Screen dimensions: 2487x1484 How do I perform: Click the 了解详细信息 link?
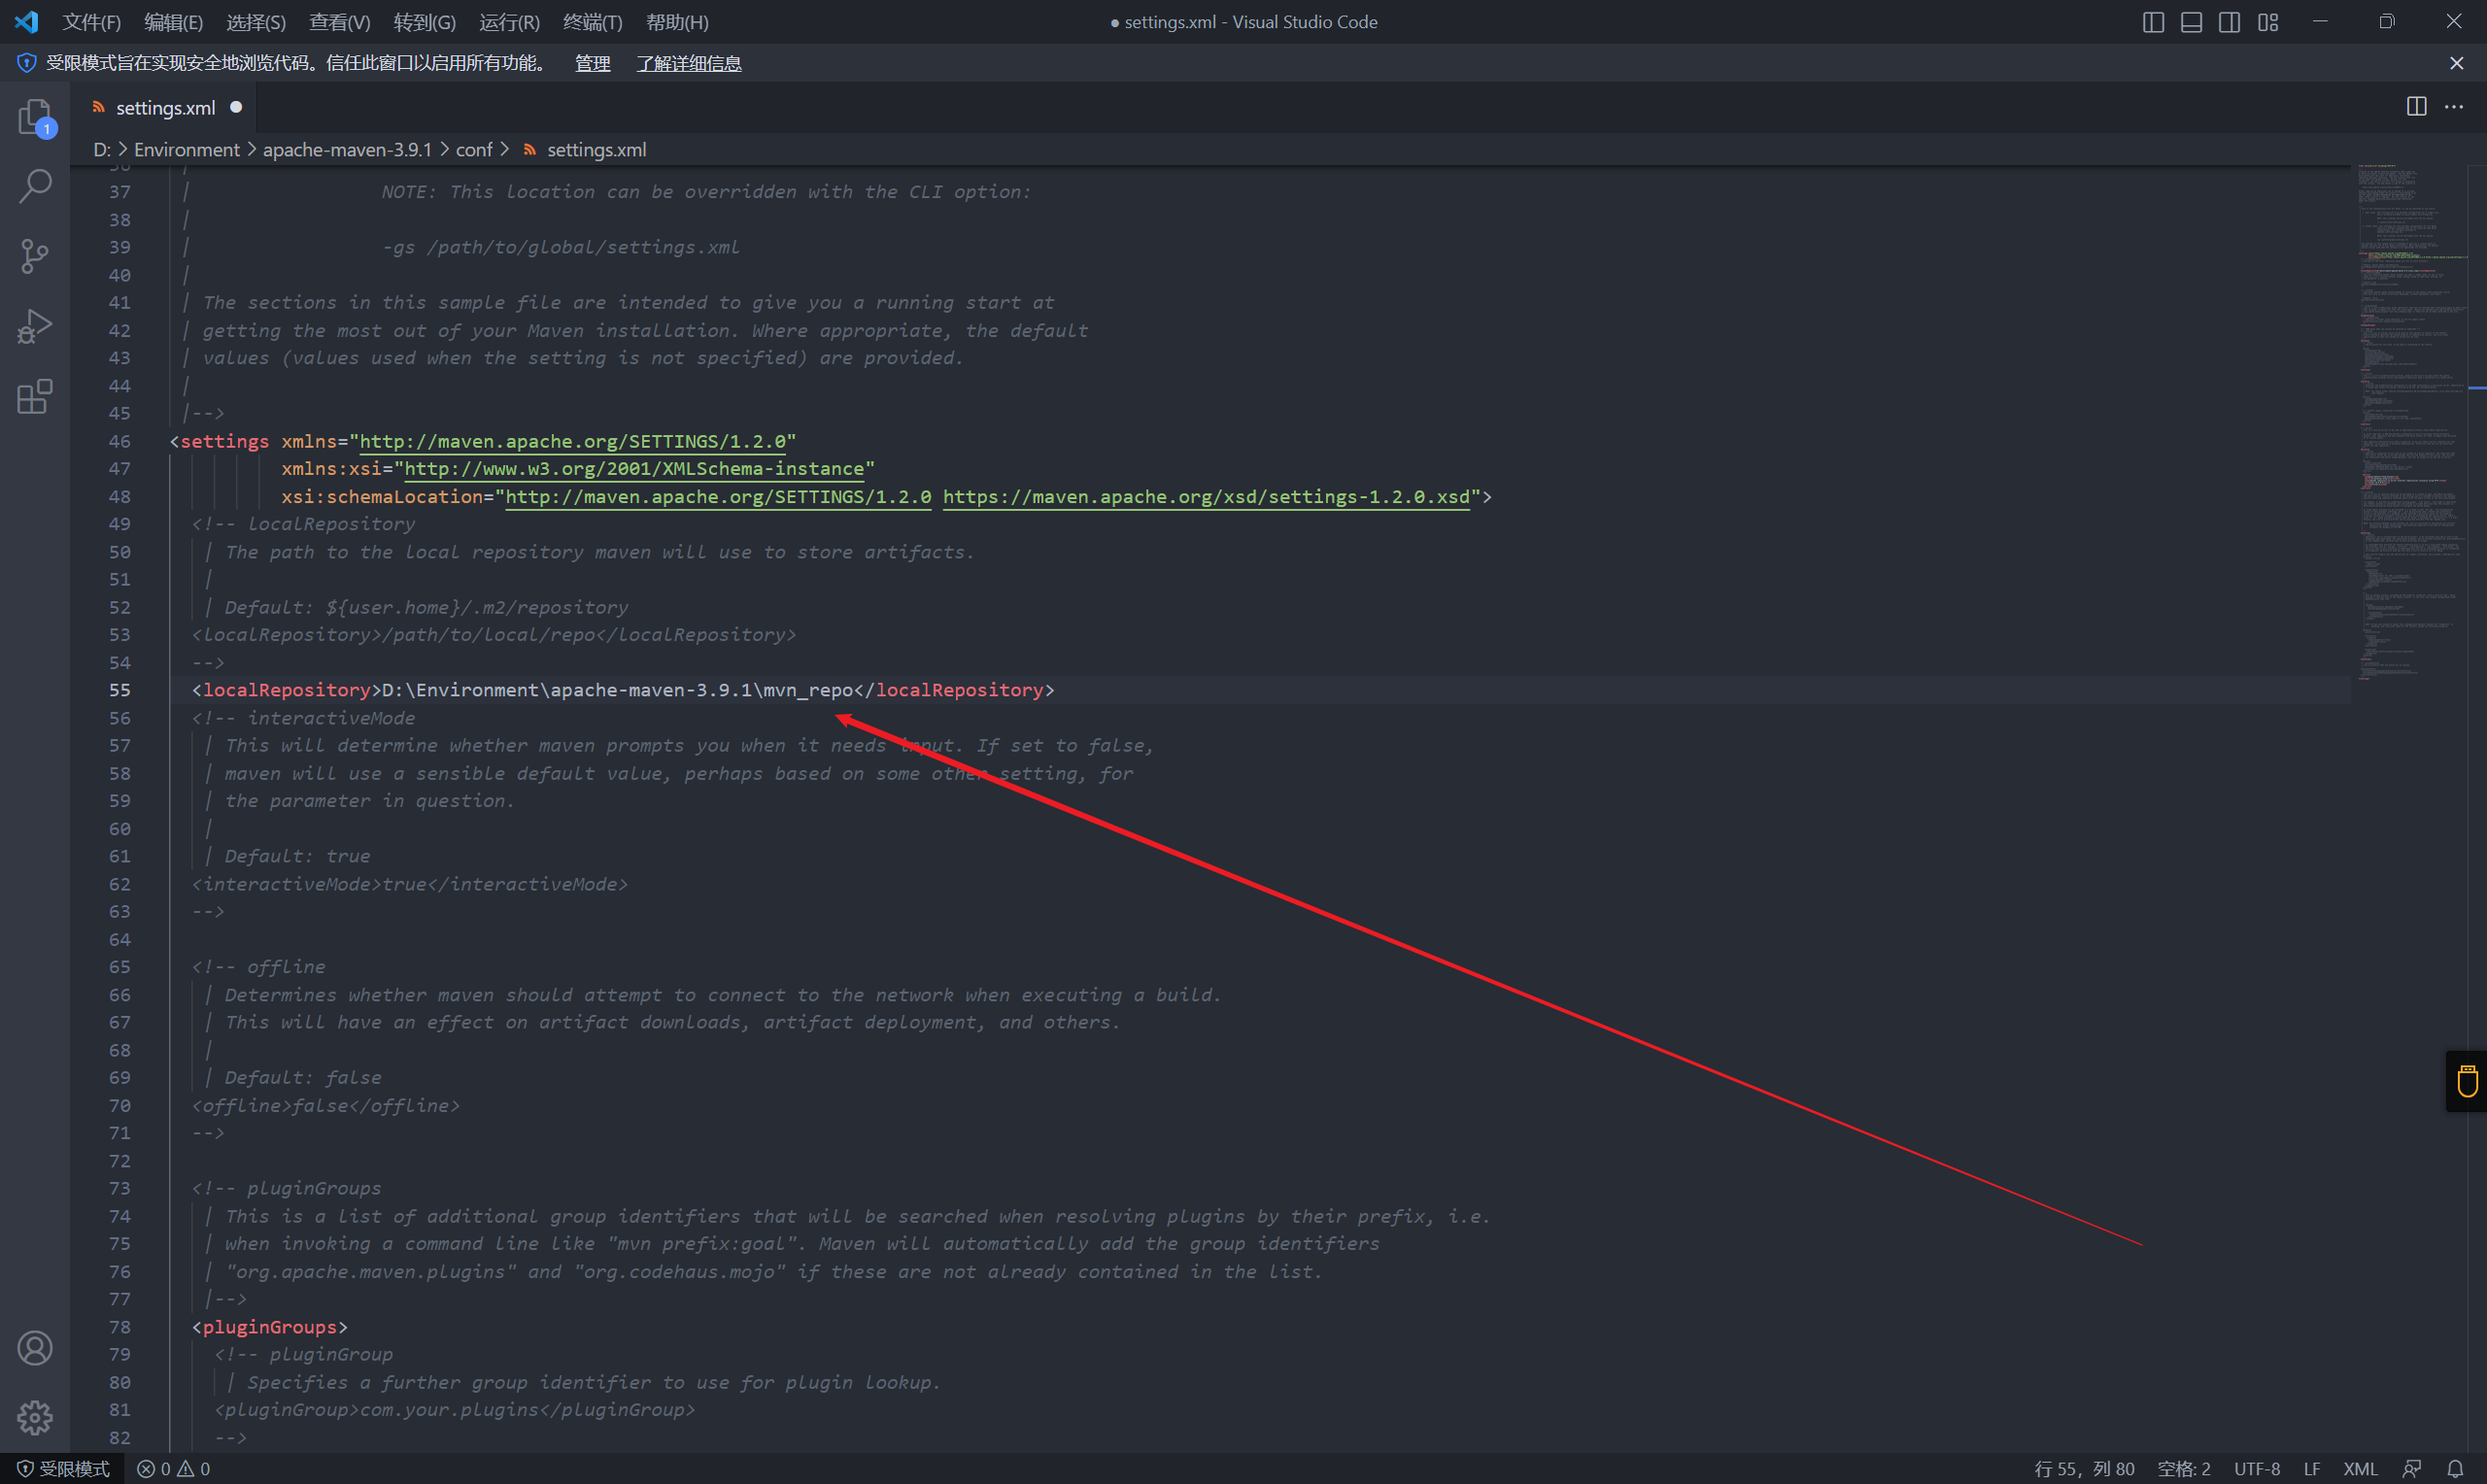point(689,63)
